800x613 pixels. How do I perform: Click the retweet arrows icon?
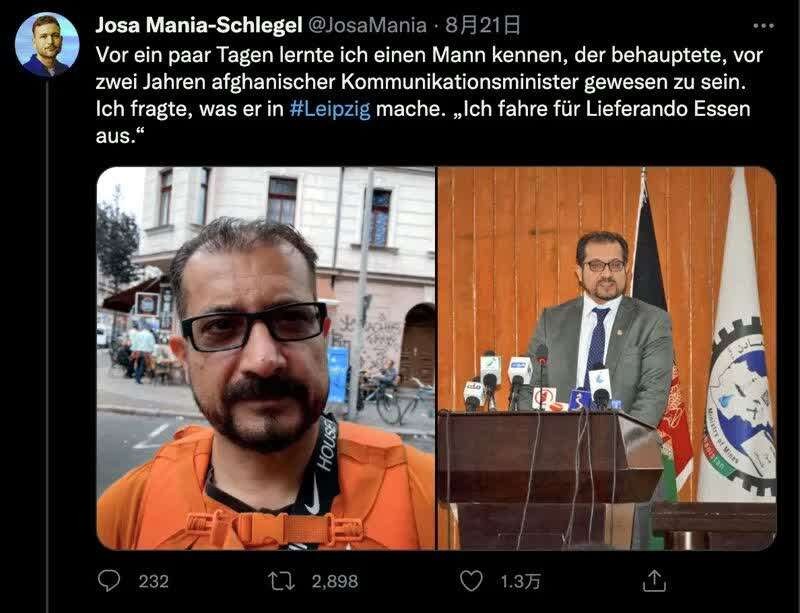point(282,581)
